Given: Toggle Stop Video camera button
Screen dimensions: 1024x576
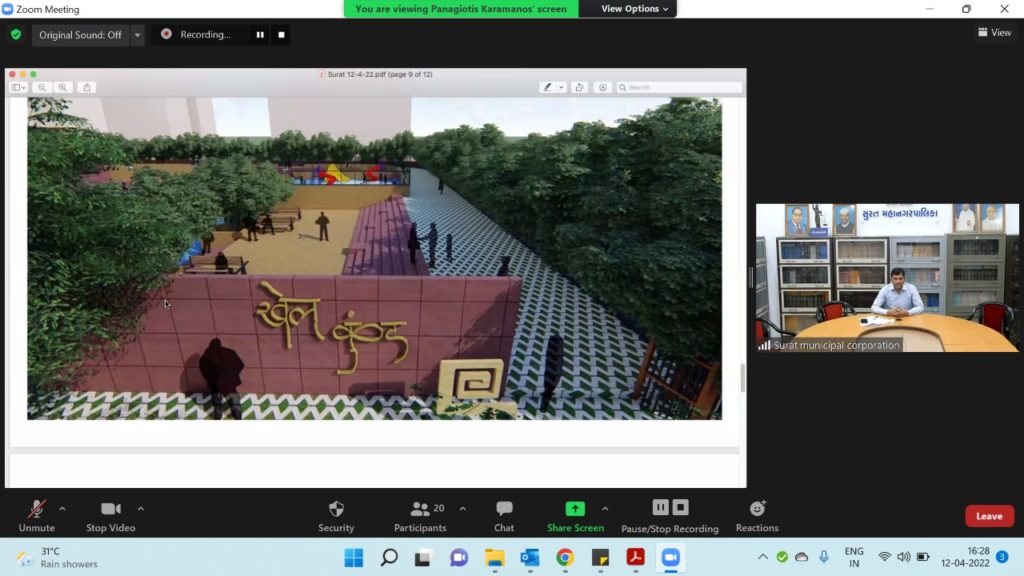Looking at the screenshot, I should 110,509.
